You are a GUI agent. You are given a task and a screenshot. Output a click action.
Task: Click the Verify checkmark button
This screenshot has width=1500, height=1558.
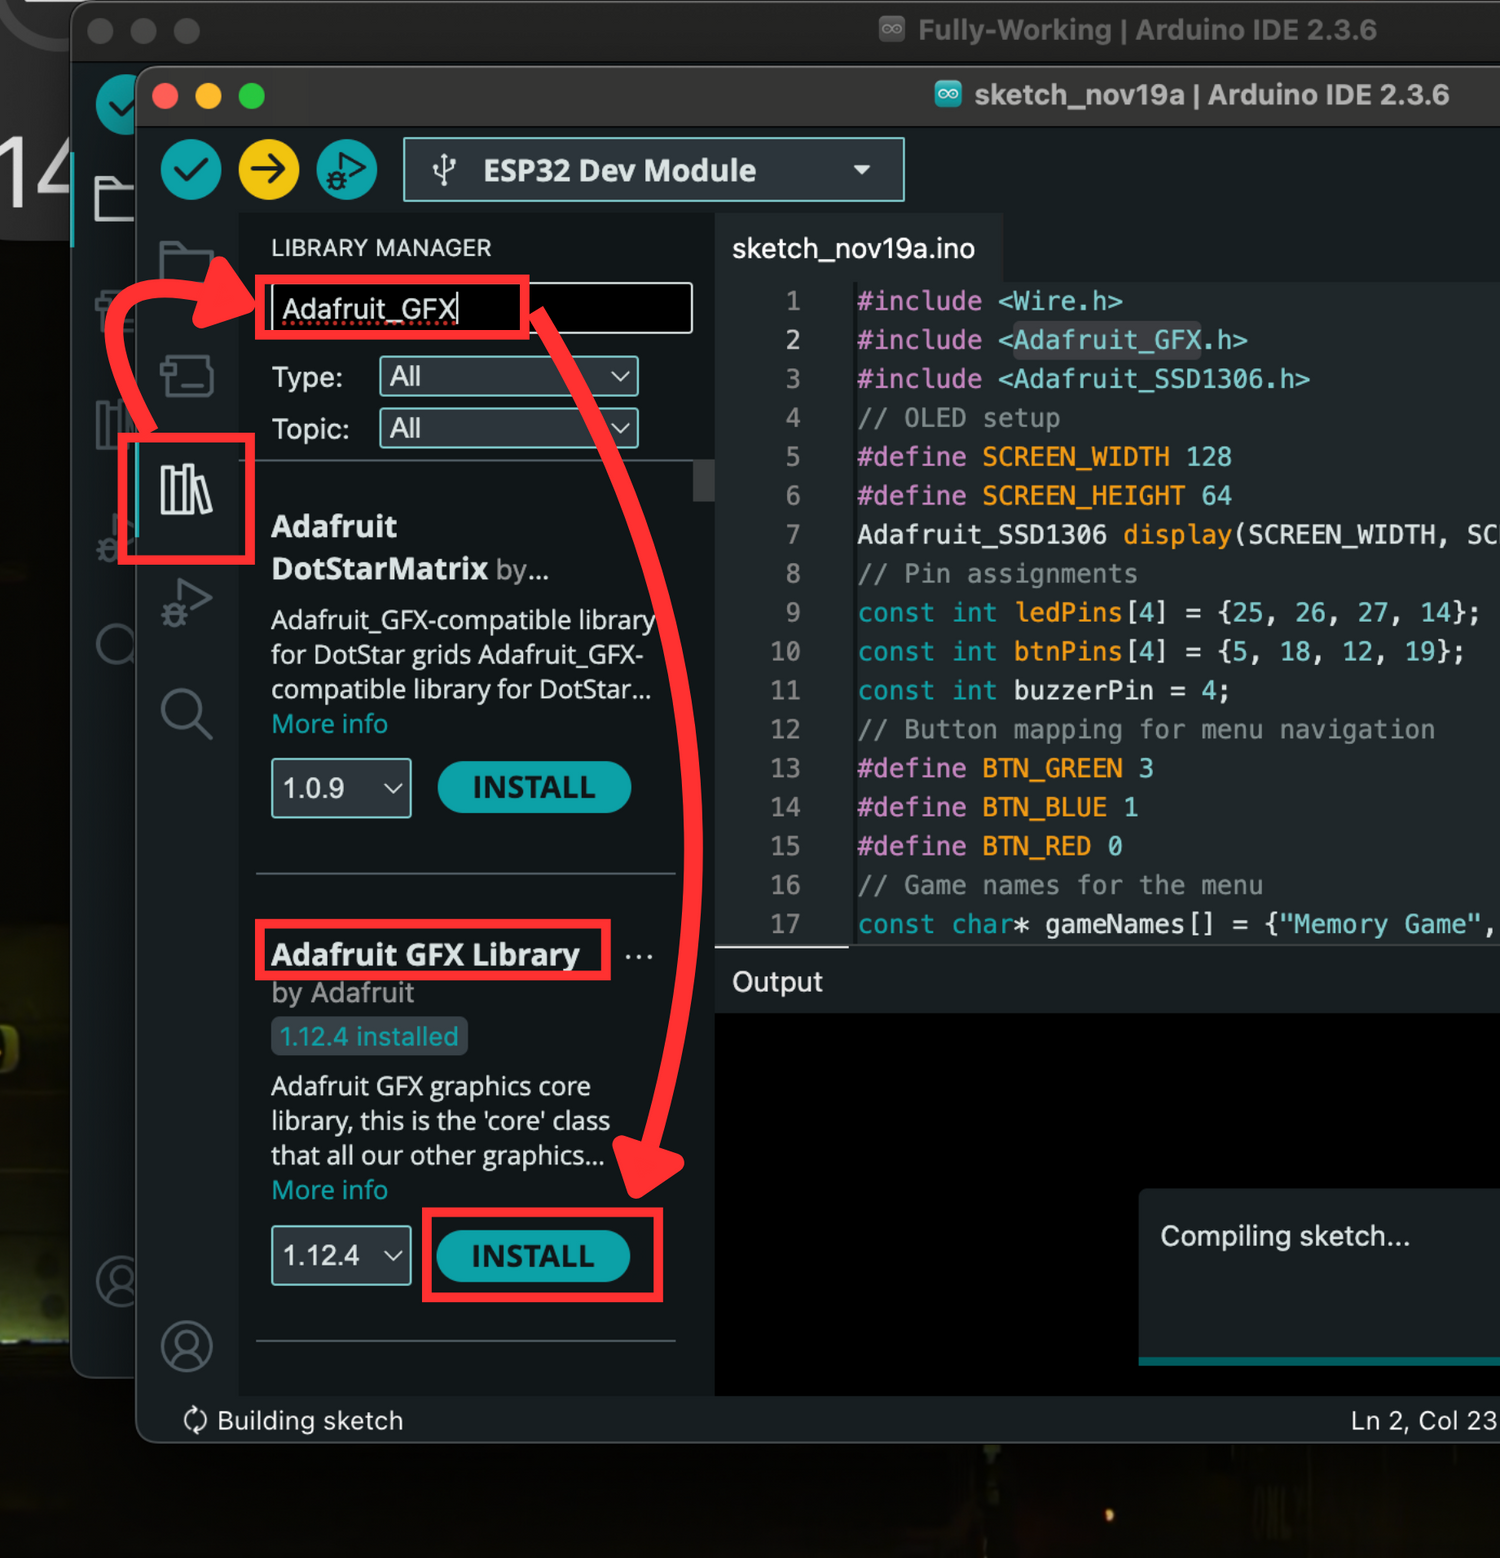(190, 170)
